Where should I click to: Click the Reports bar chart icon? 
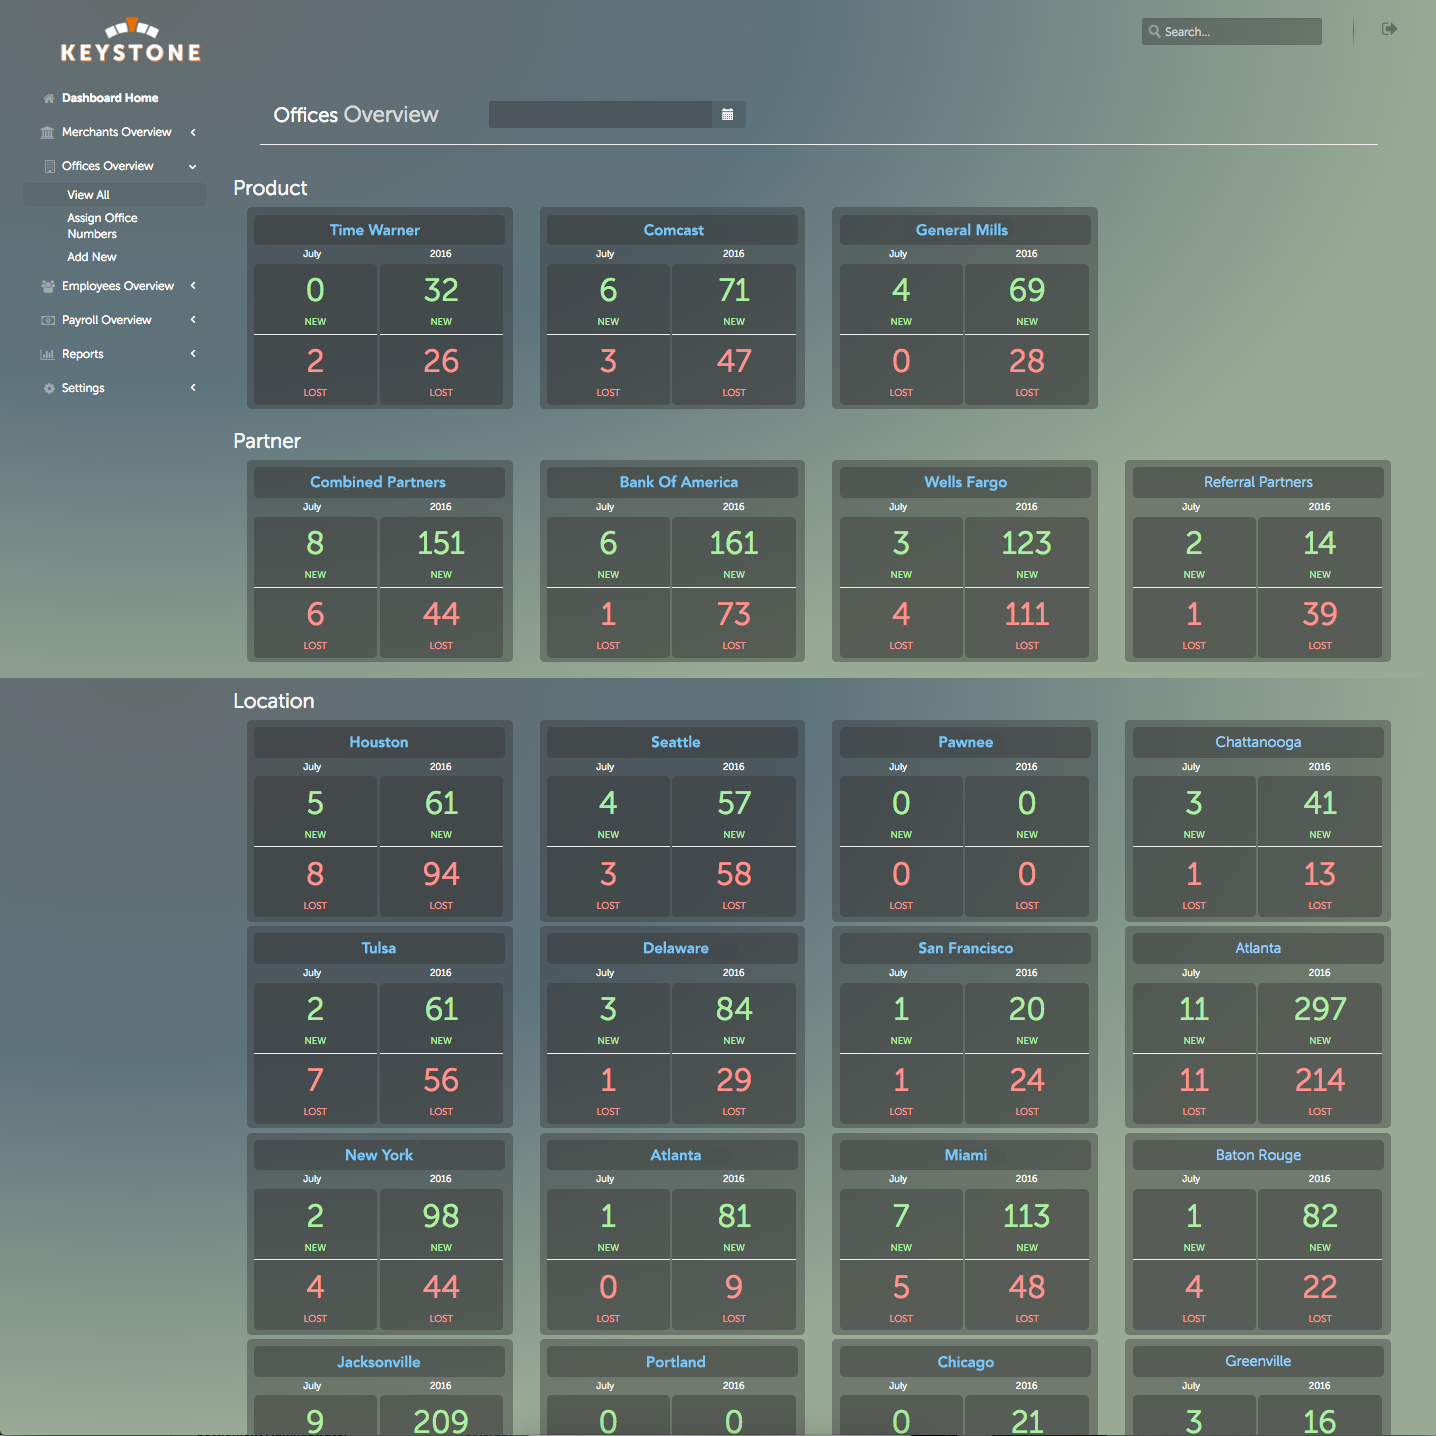(47, 355)
